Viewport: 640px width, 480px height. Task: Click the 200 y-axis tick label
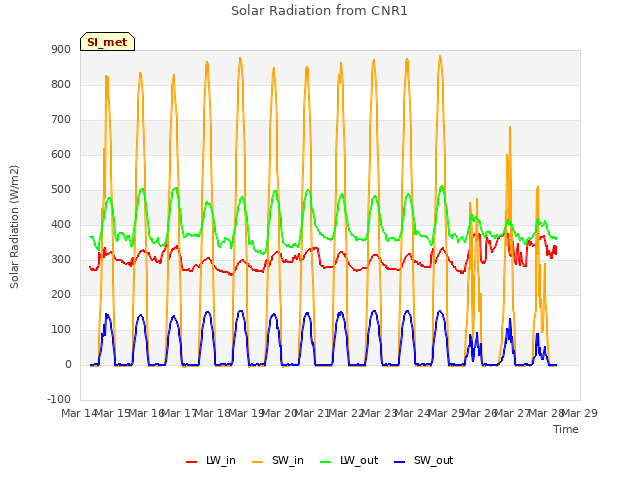pyautogui.click(x=61, y=294)
